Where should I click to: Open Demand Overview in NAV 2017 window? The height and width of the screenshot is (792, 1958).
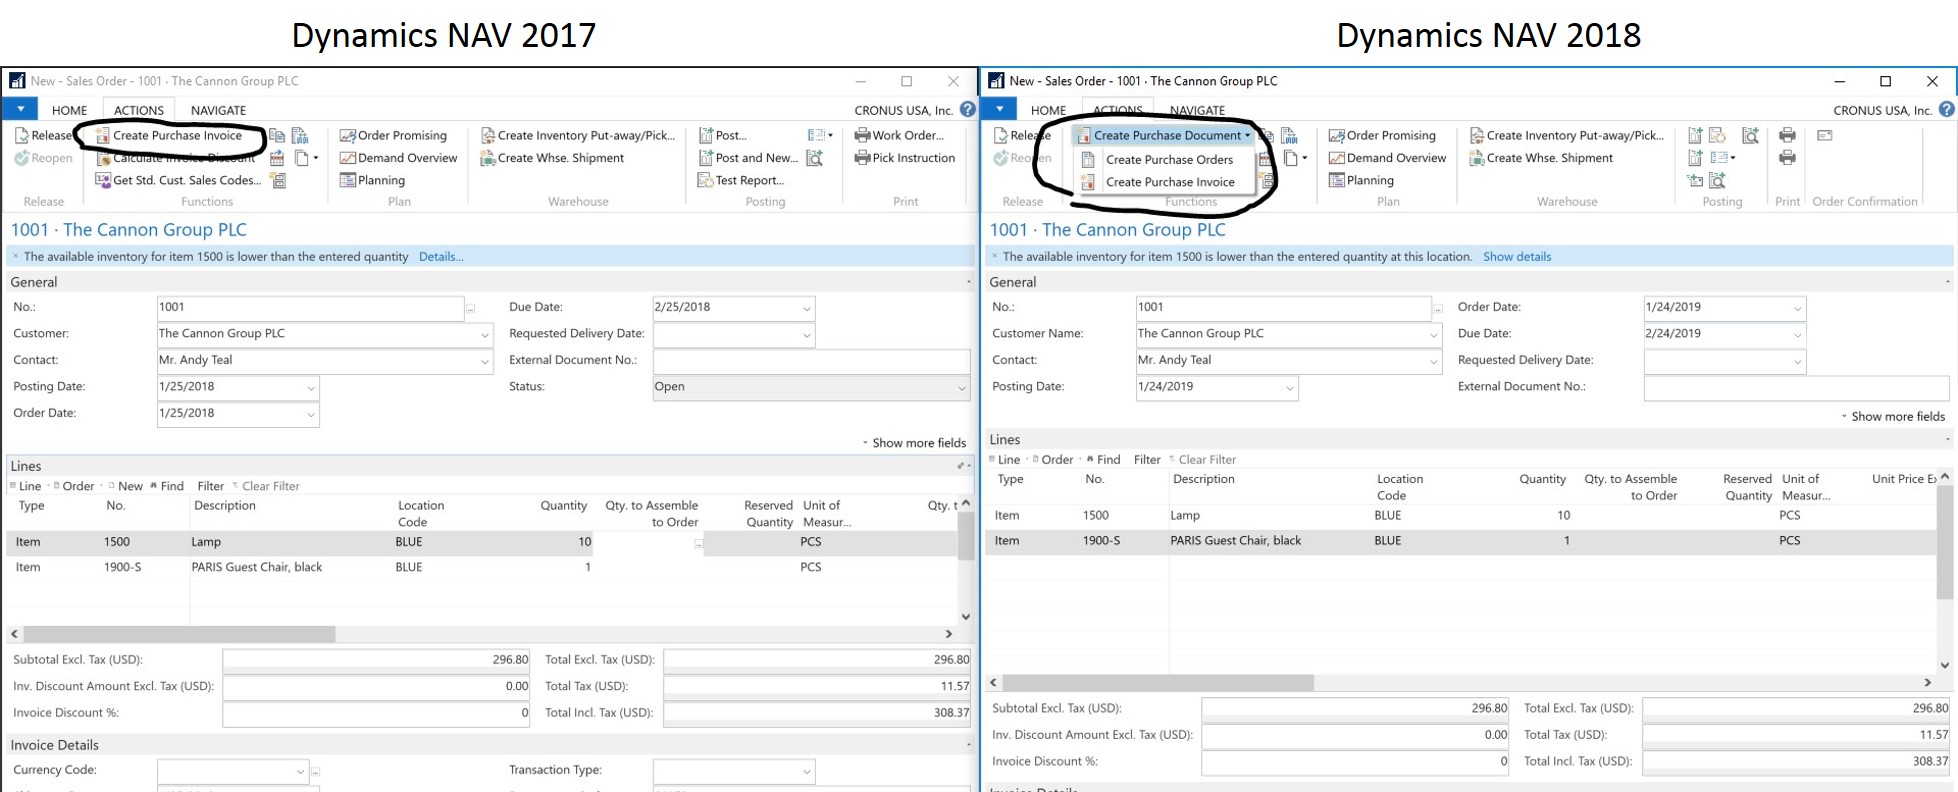(x=398, y=158)
